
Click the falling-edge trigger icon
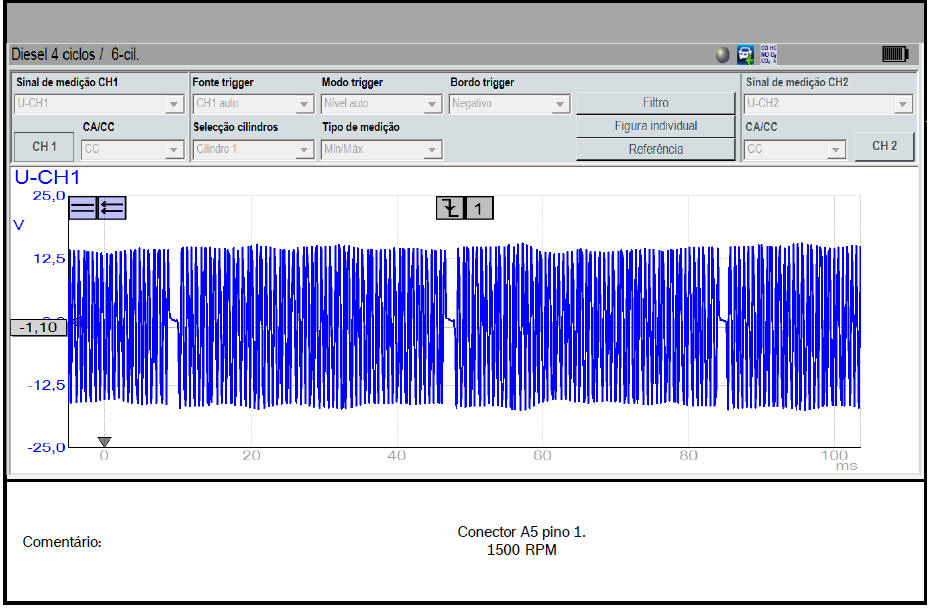tap(451, 208)
